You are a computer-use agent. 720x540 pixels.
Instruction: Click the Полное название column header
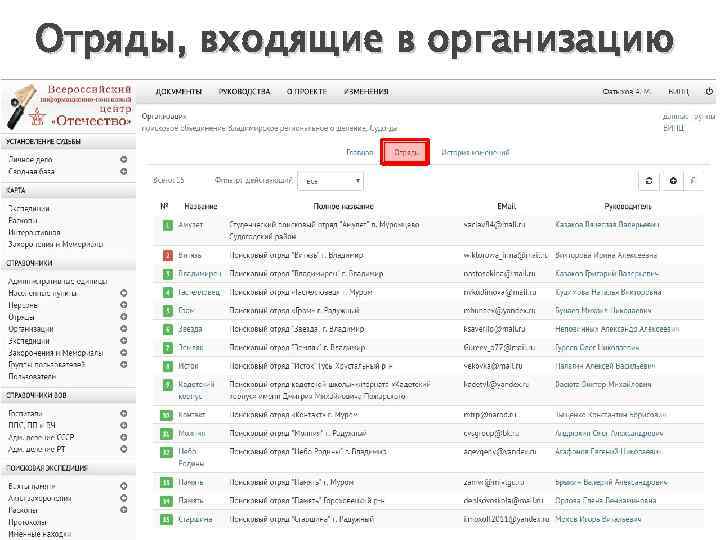tap(343, 207)
